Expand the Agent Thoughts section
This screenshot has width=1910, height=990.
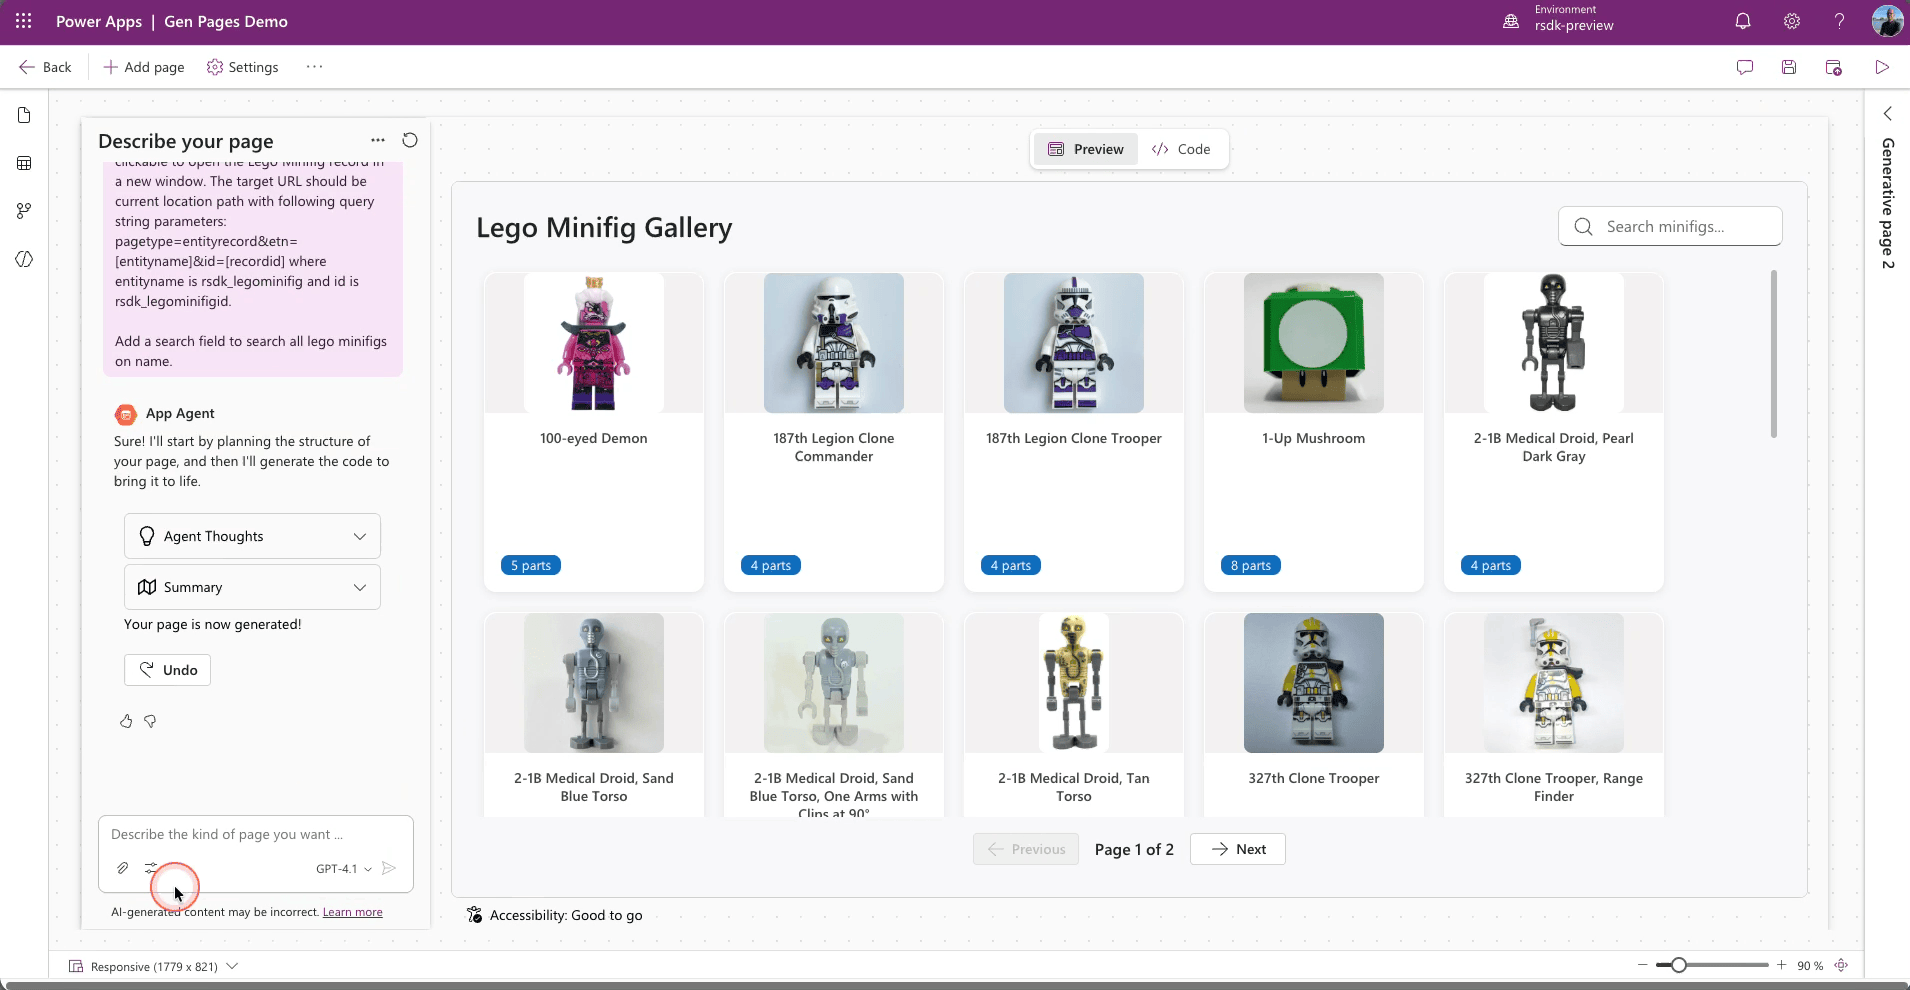[x=252, y=536]
